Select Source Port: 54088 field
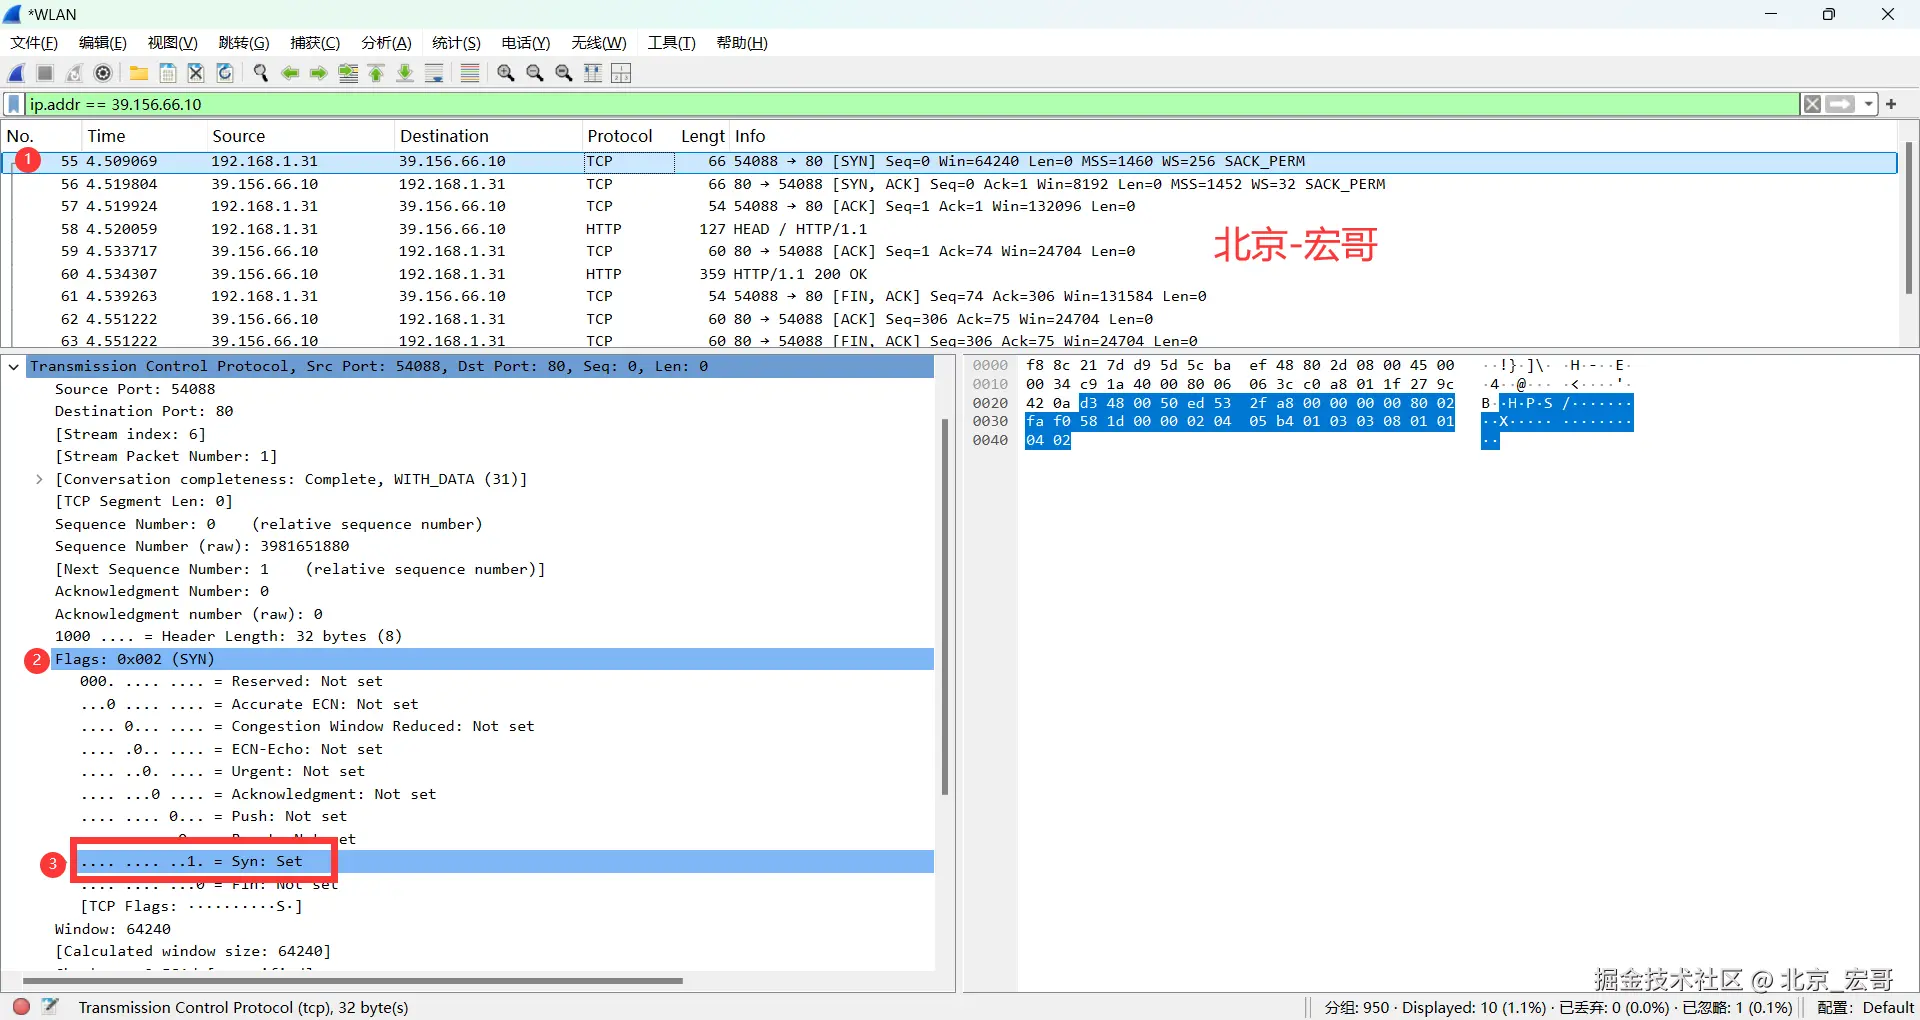1920x1020 pixels. point(135,389)
